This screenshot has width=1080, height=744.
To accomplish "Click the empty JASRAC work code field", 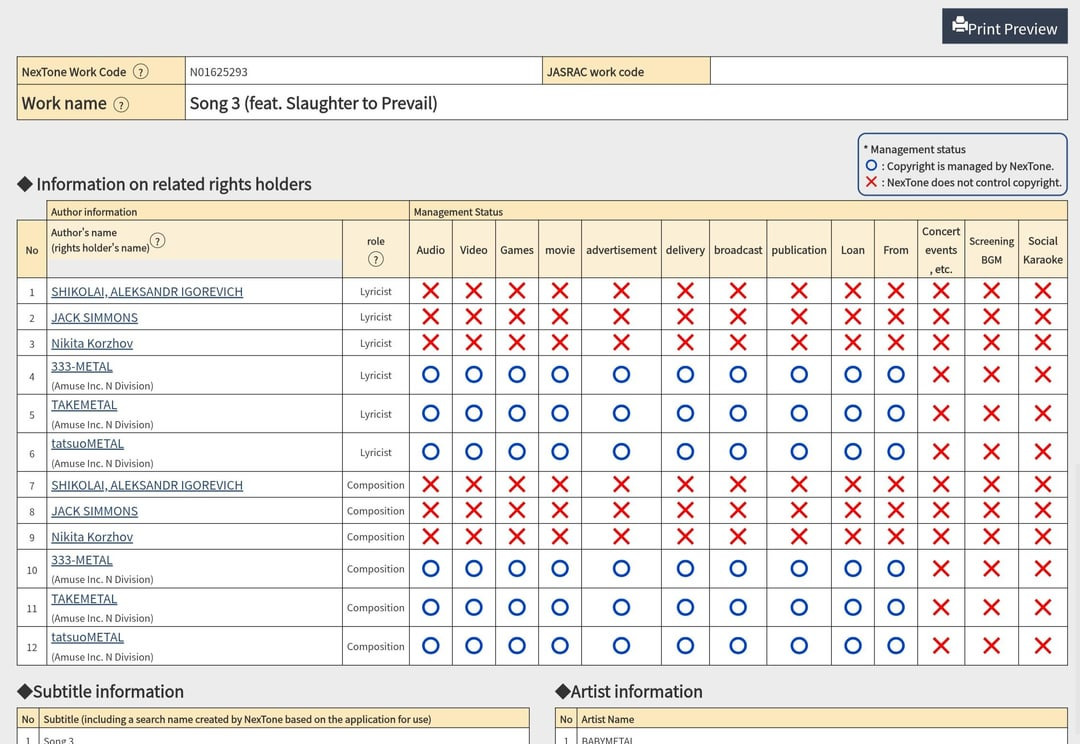I will coord(888,72).
